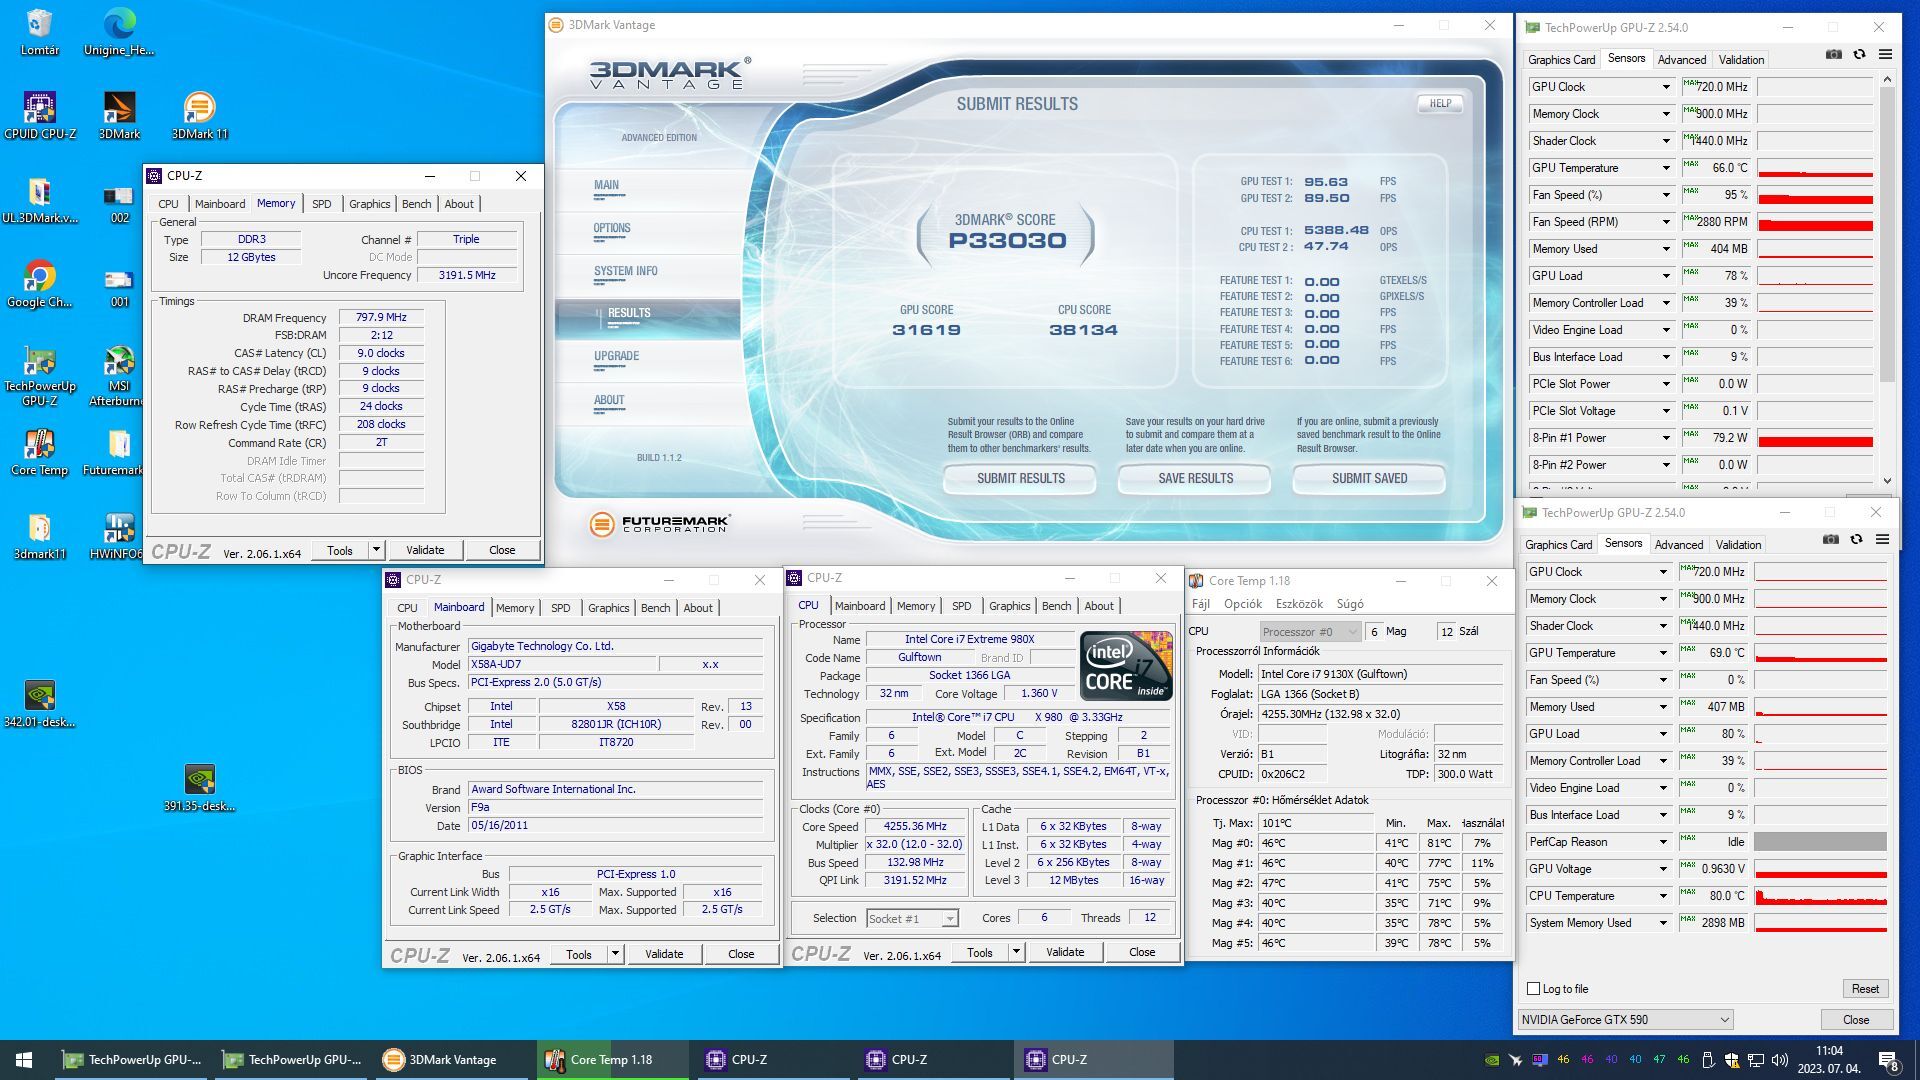Viewport: 1920px width, 1080px height.
Task: Open the GPU-Z hamburger menu icon
Action: (x=1885, y=55)
